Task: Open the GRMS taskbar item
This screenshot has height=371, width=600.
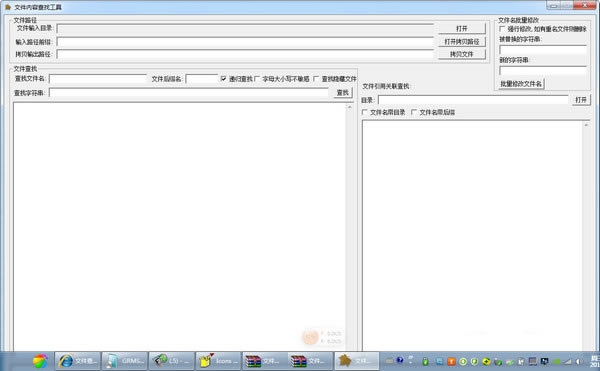Action: (x=125, y=361)
